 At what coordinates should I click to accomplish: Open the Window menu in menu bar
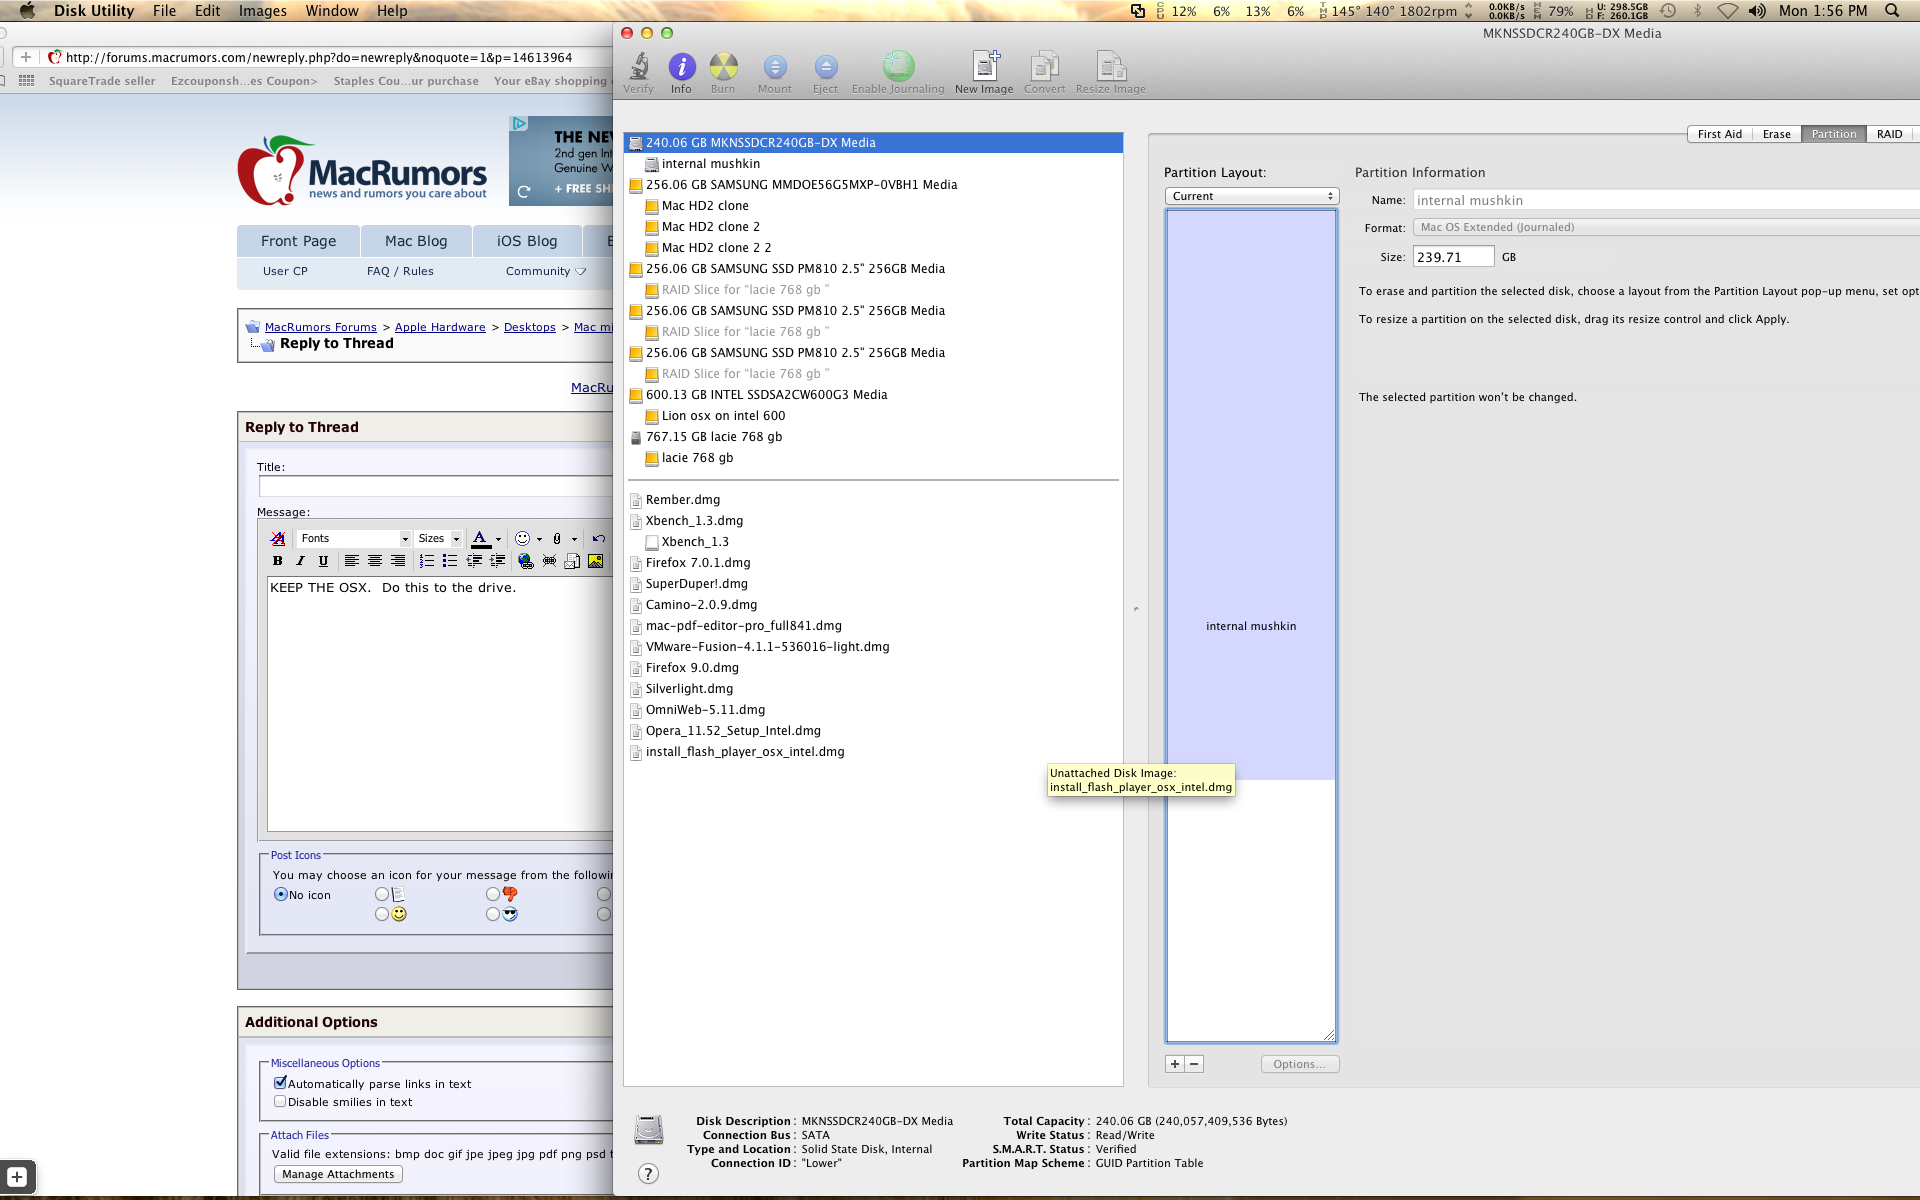click(332, 11)
